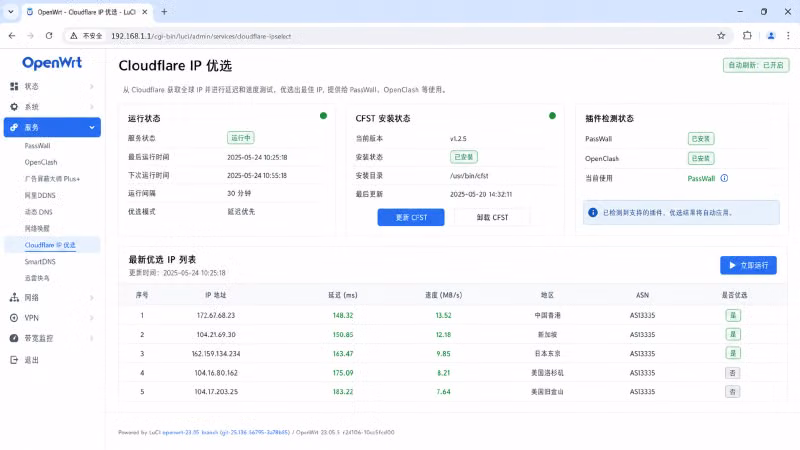Open SmartDNS menu item

click(x=40, y=262)
